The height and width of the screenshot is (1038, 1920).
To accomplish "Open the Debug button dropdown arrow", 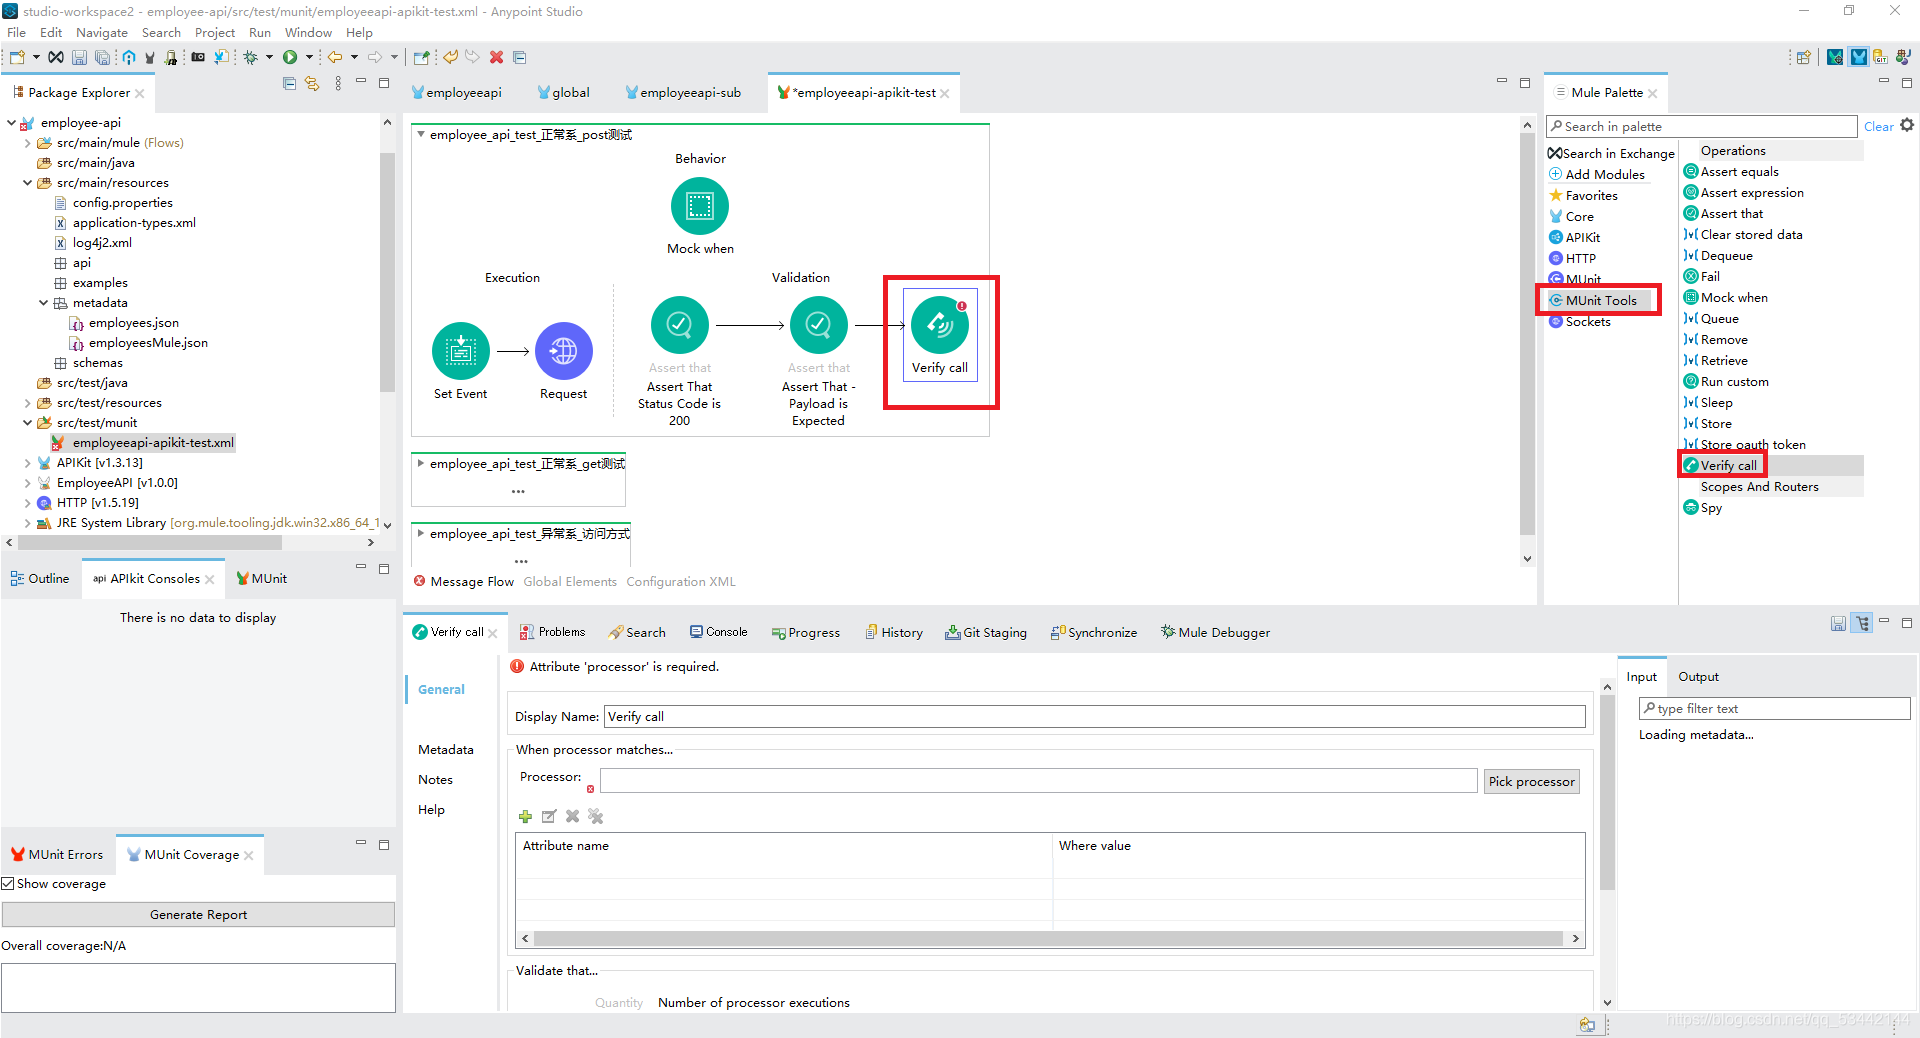I will click(269, 57).
